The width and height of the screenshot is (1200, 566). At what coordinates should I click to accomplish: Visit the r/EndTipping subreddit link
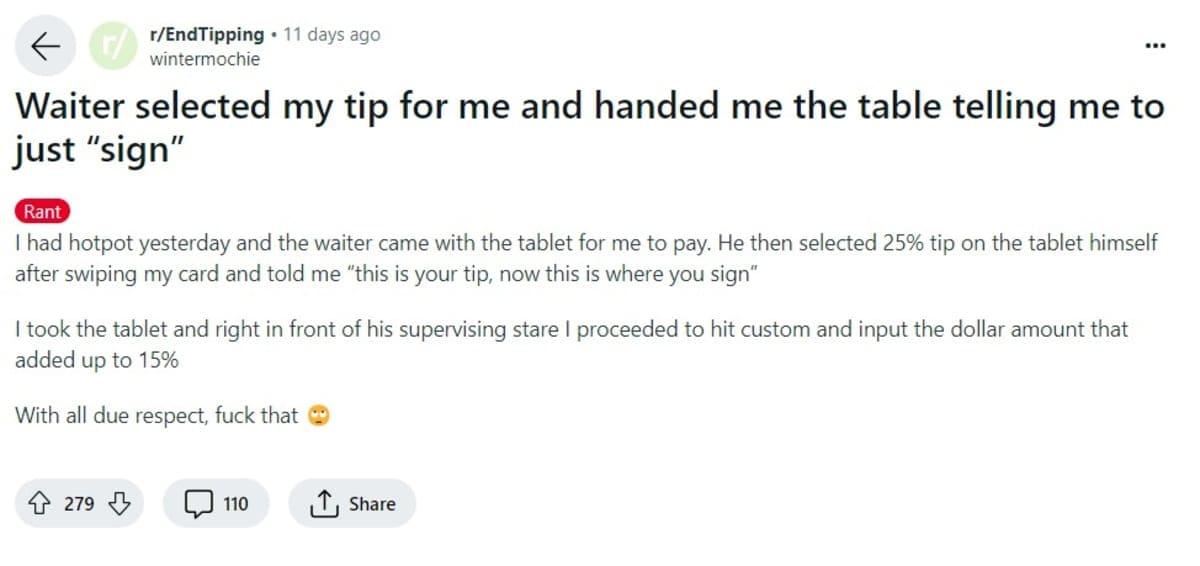[x=207, y=34]
